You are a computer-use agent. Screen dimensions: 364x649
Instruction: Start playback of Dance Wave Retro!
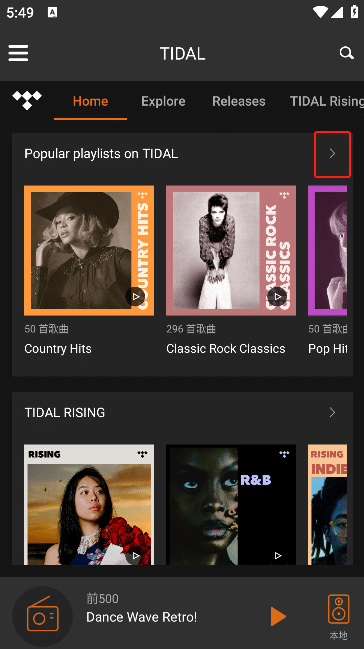(x=278, y=616)
